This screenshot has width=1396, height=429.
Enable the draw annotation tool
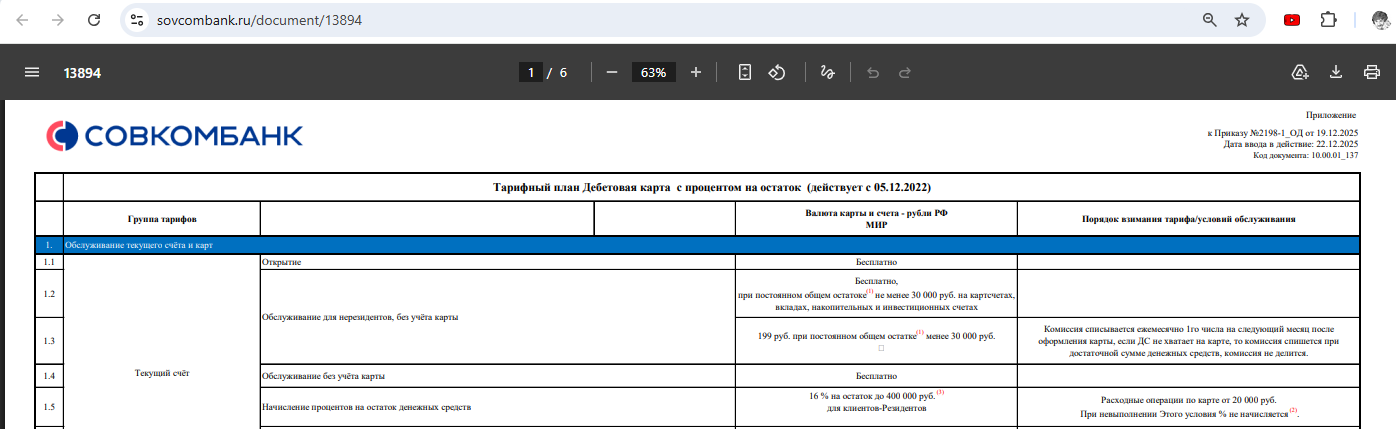click(827, 73)
